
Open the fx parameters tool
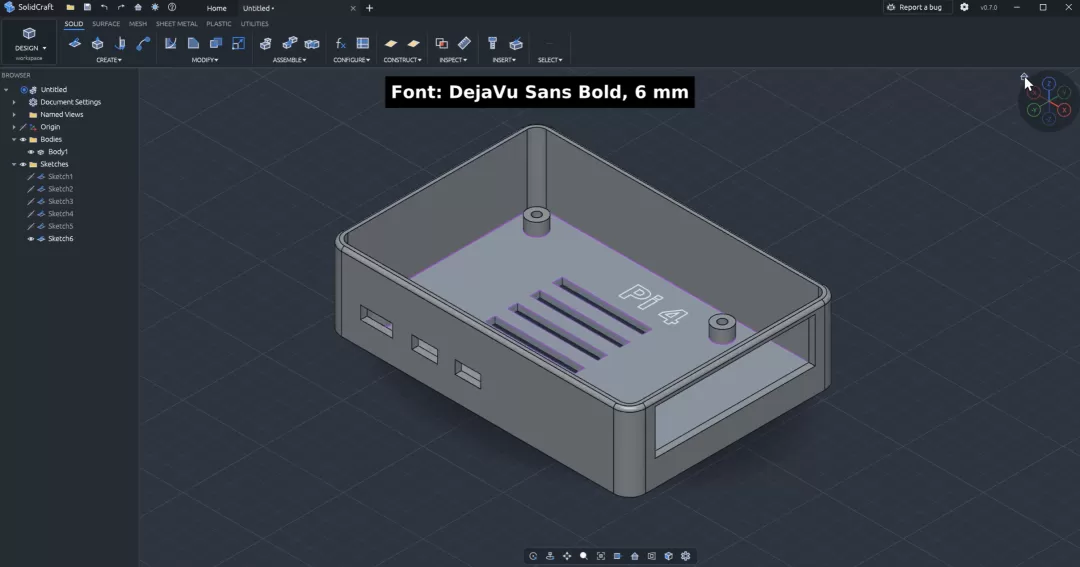pos(340,43)
